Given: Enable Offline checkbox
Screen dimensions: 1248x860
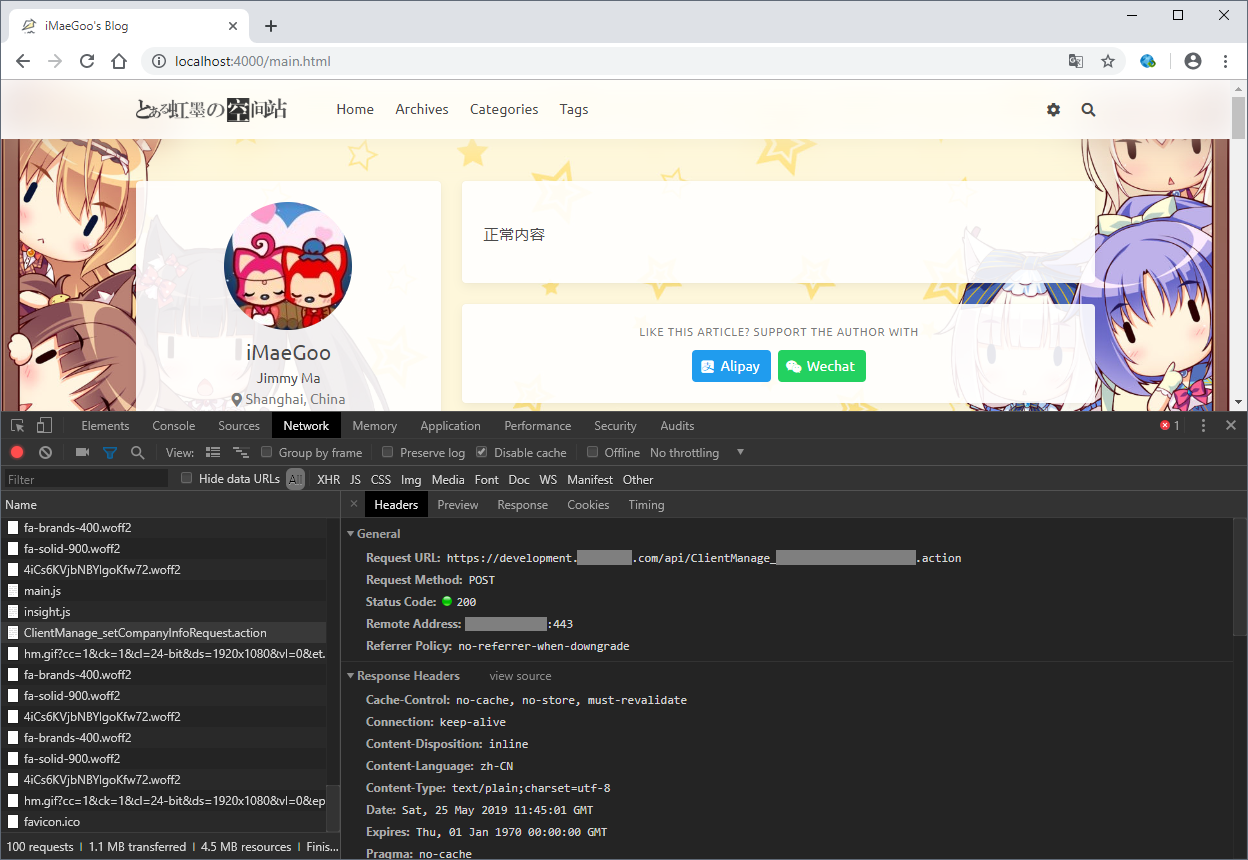Looking at the screenshot, I should [593, 452].
